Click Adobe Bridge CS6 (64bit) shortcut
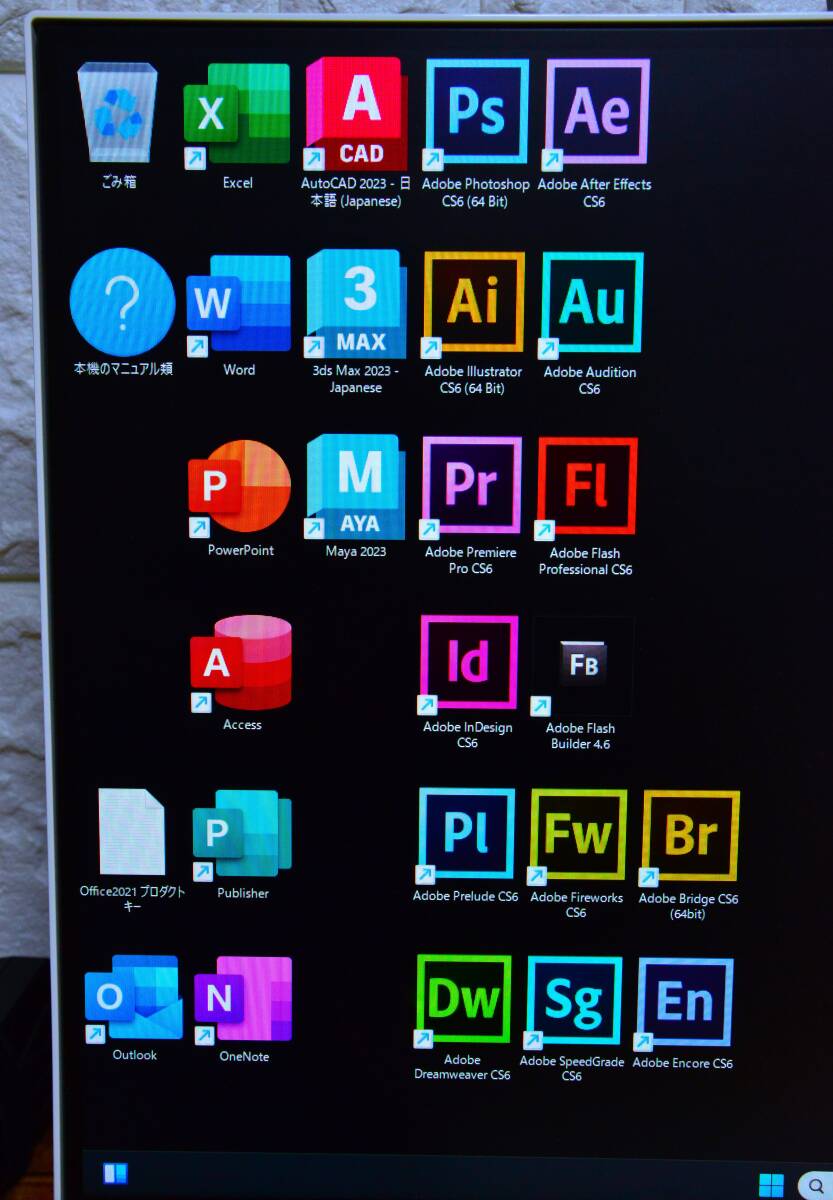 [689, 838]
